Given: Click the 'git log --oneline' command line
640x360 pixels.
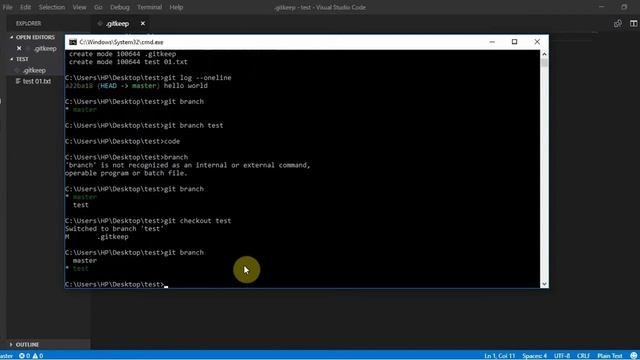Looking at the screenshot, I should (148, 78).
